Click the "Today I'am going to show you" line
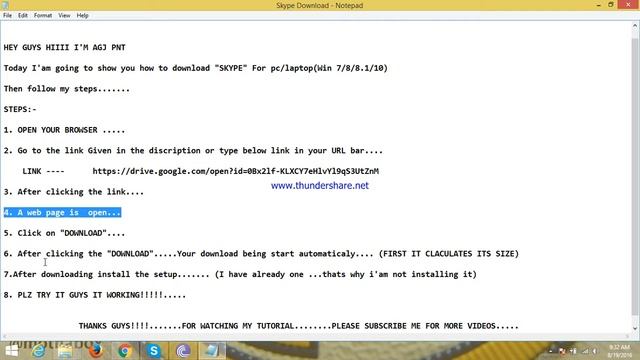The width and height of the screenshot is (640, 360). [x=196, y=68]
